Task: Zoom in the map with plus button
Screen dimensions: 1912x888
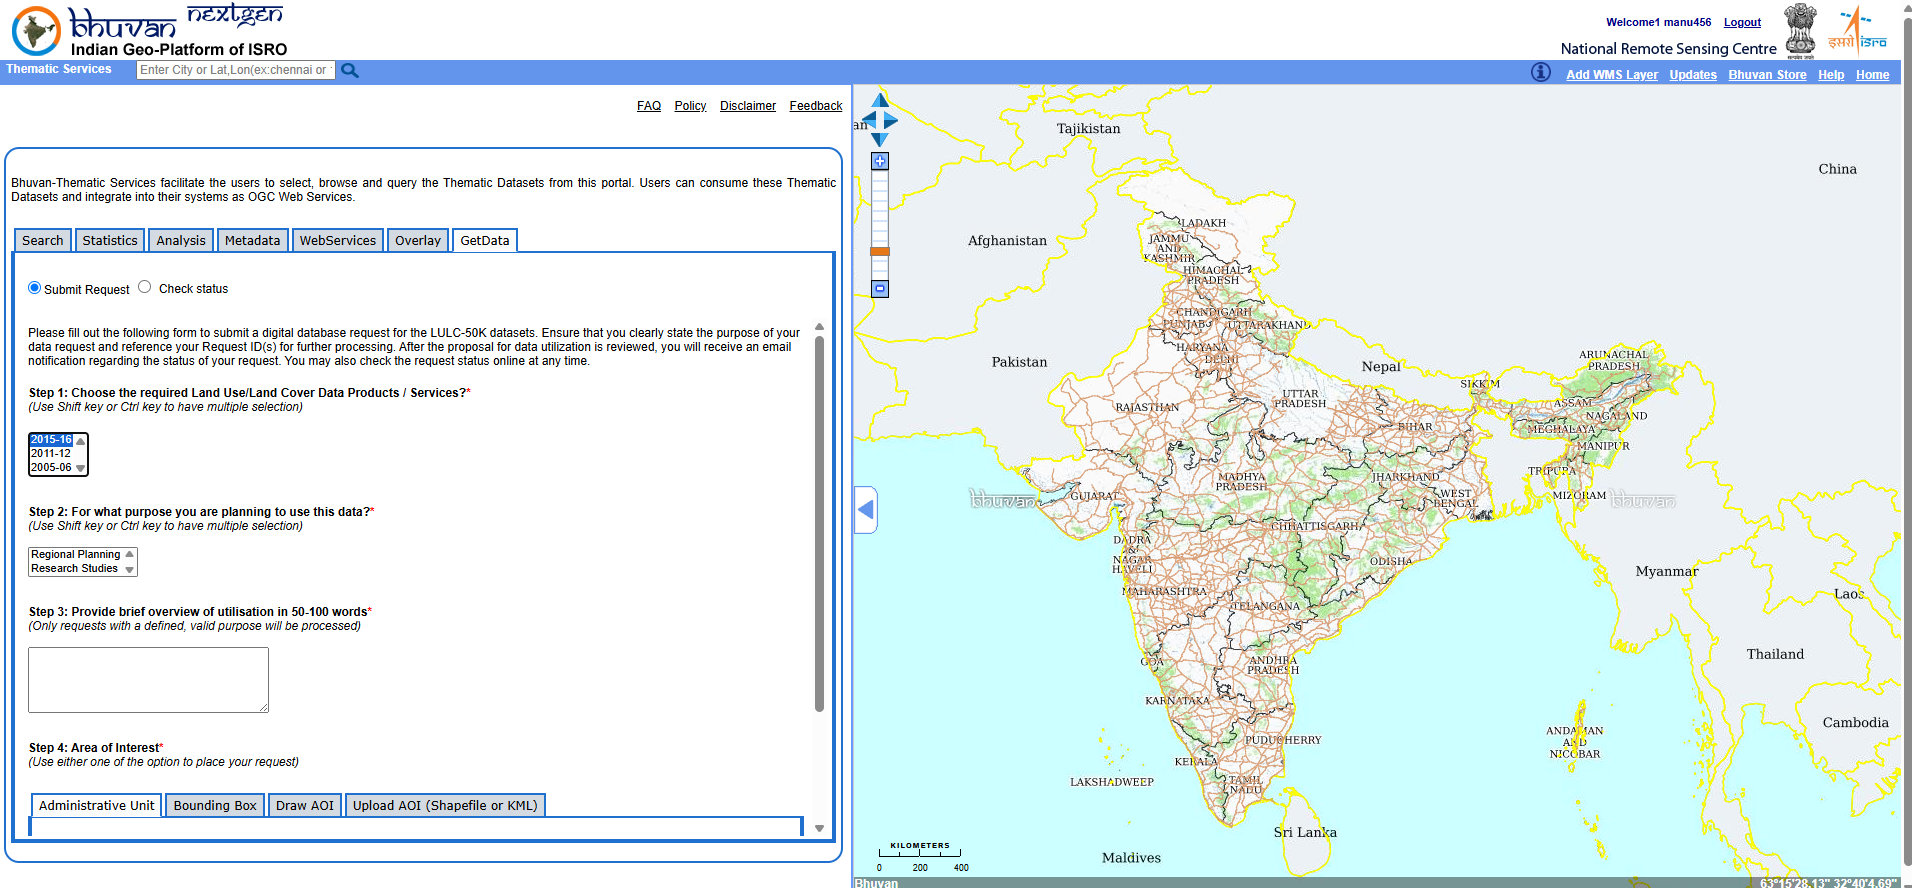Action: pos(880,161)
